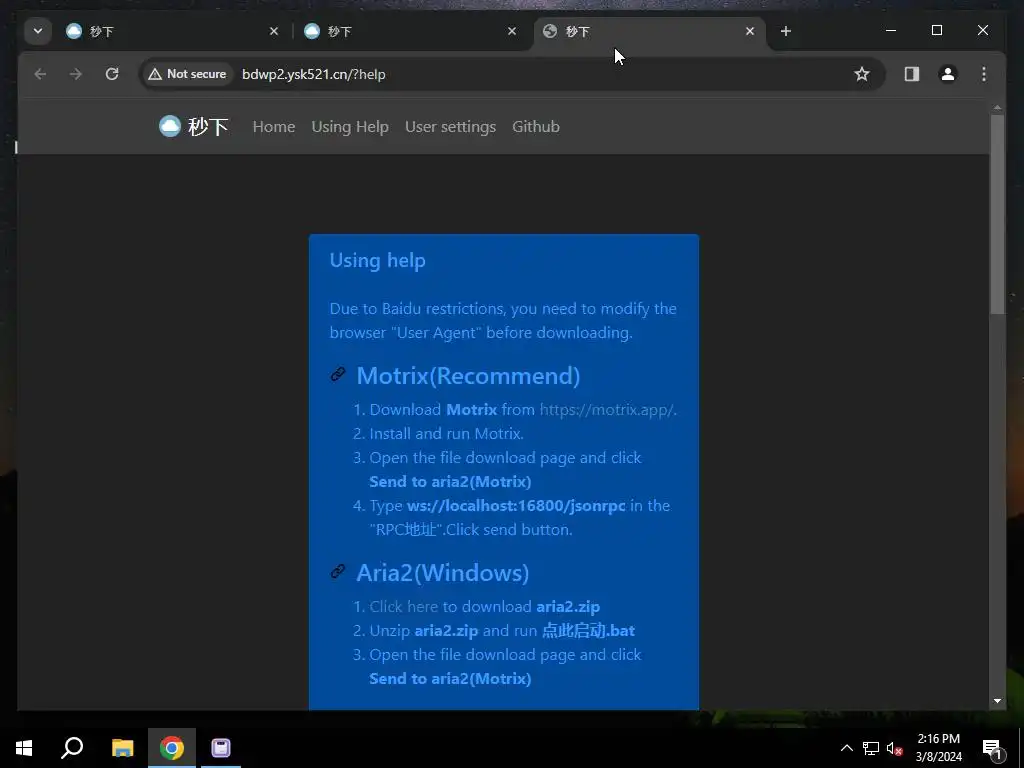Screen dimensions: 1024x768
Task: Reload the current page
Action: point(112,74)
